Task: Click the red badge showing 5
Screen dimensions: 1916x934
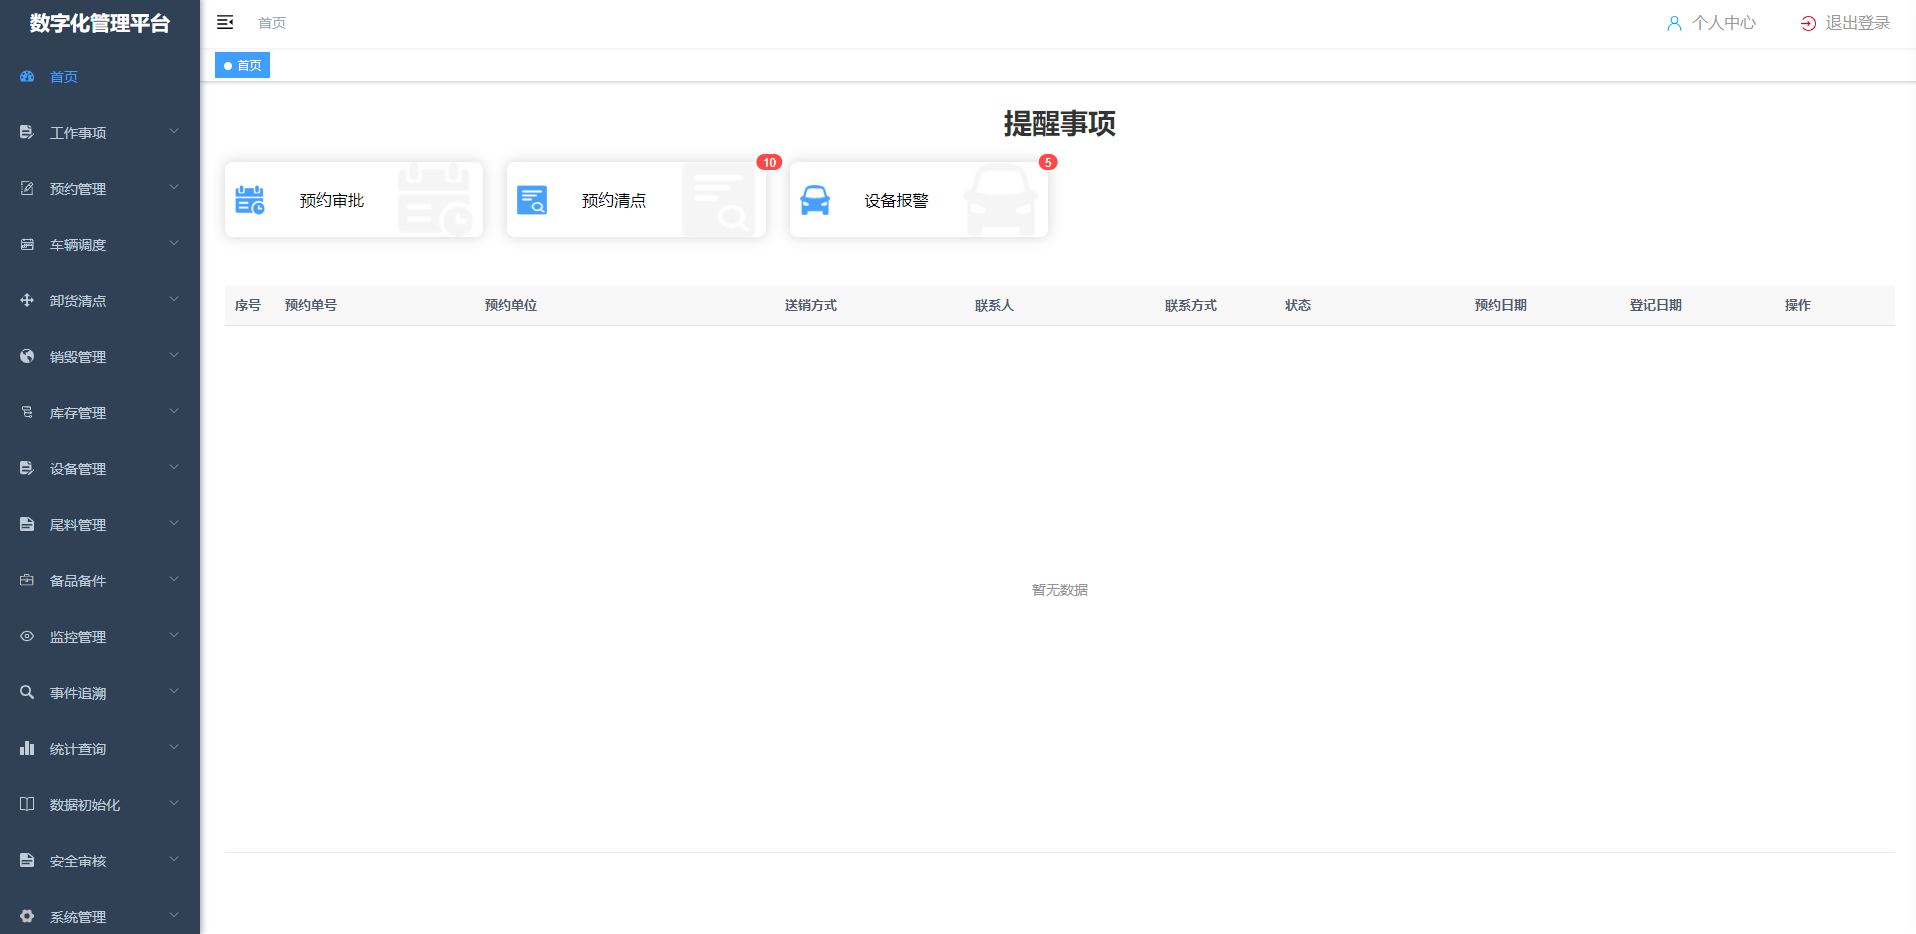Action: [x=1048, y=162]
